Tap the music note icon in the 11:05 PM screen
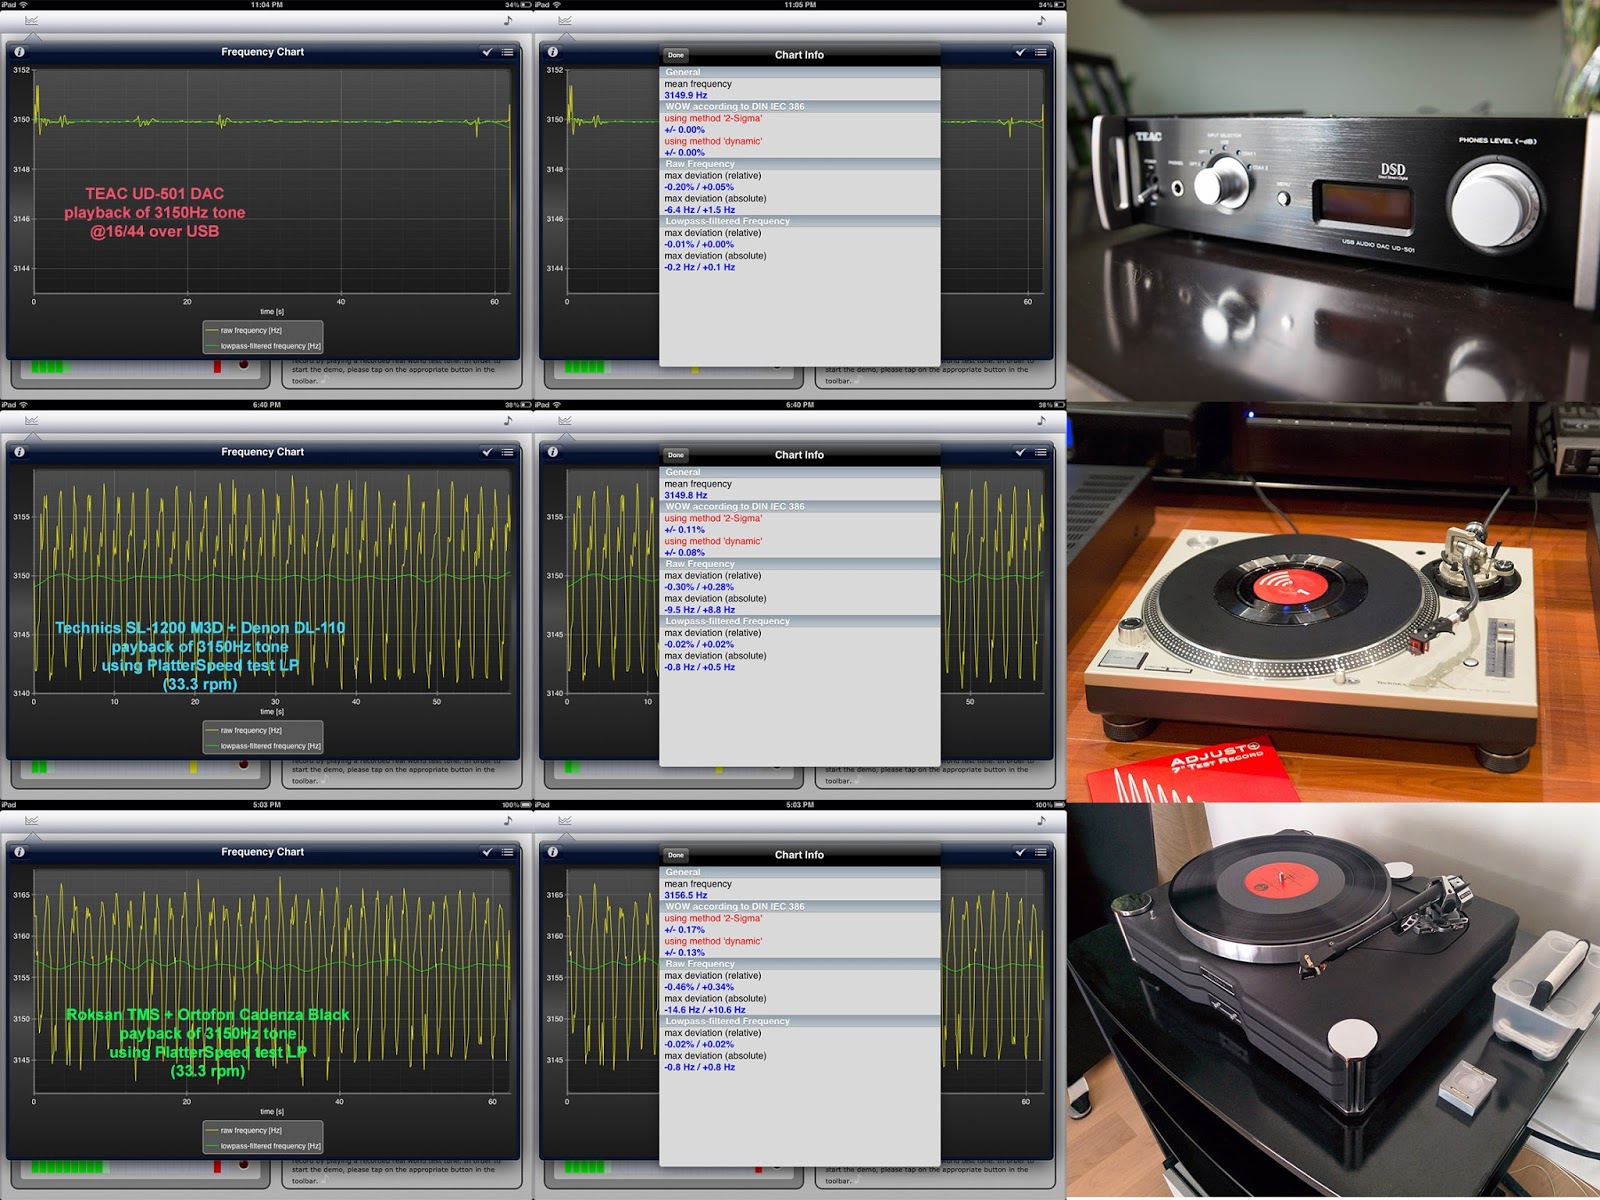 point(1041,21)
